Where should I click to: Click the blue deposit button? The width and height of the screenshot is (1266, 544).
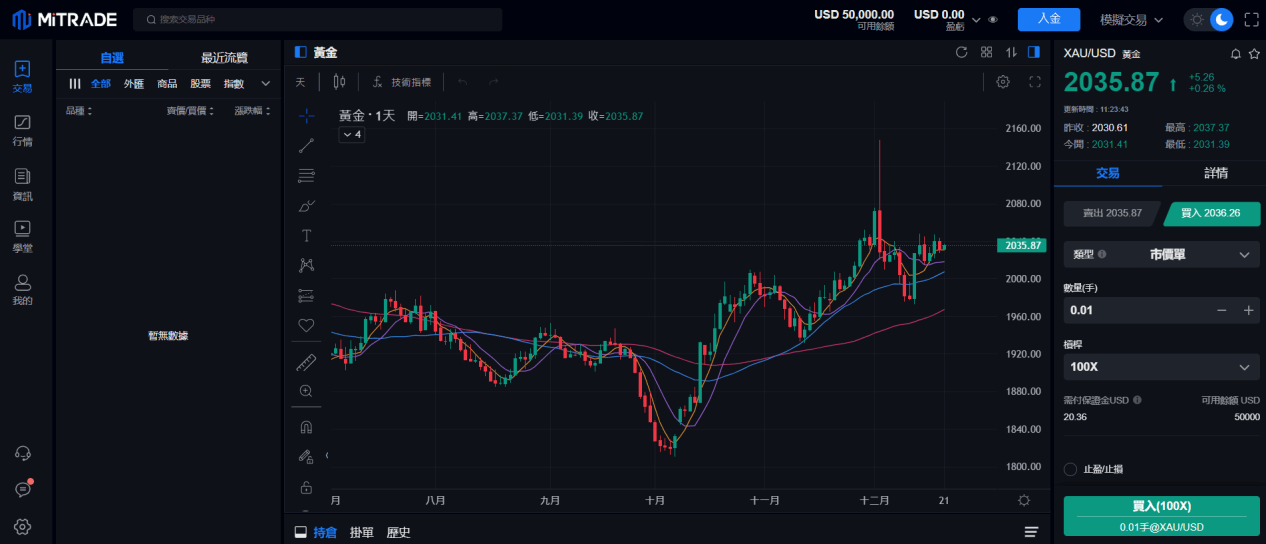[x=1048, y=19]
